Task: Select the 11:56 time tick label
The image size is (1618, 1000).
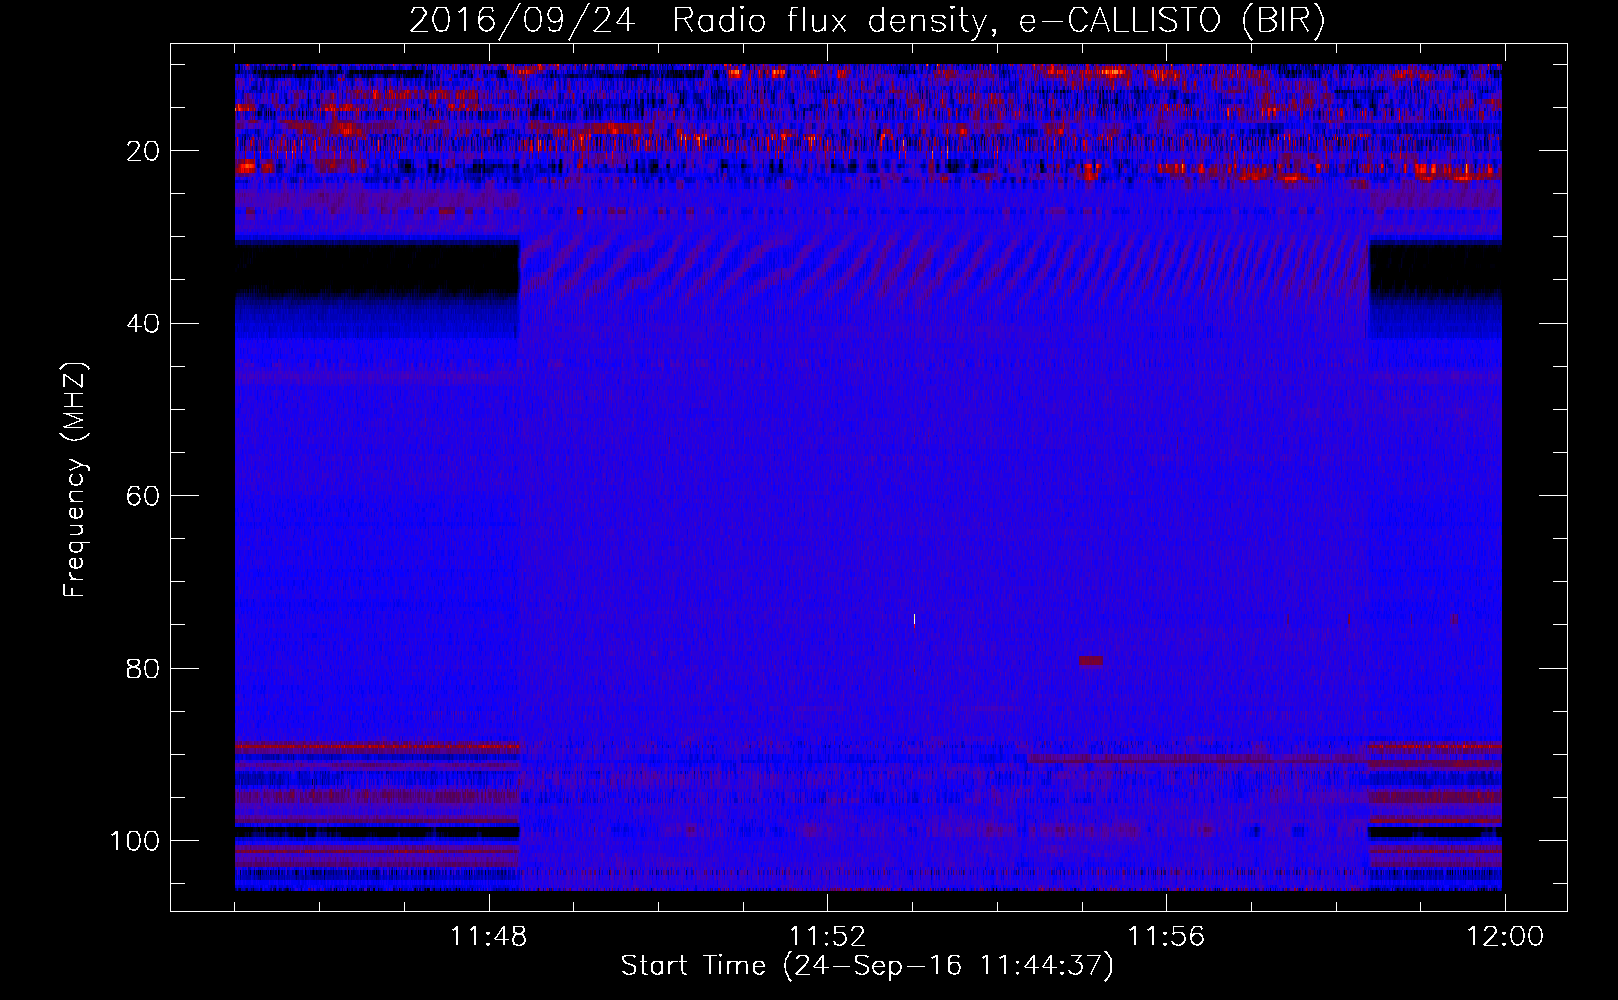Action: [x=1166, y=937]
